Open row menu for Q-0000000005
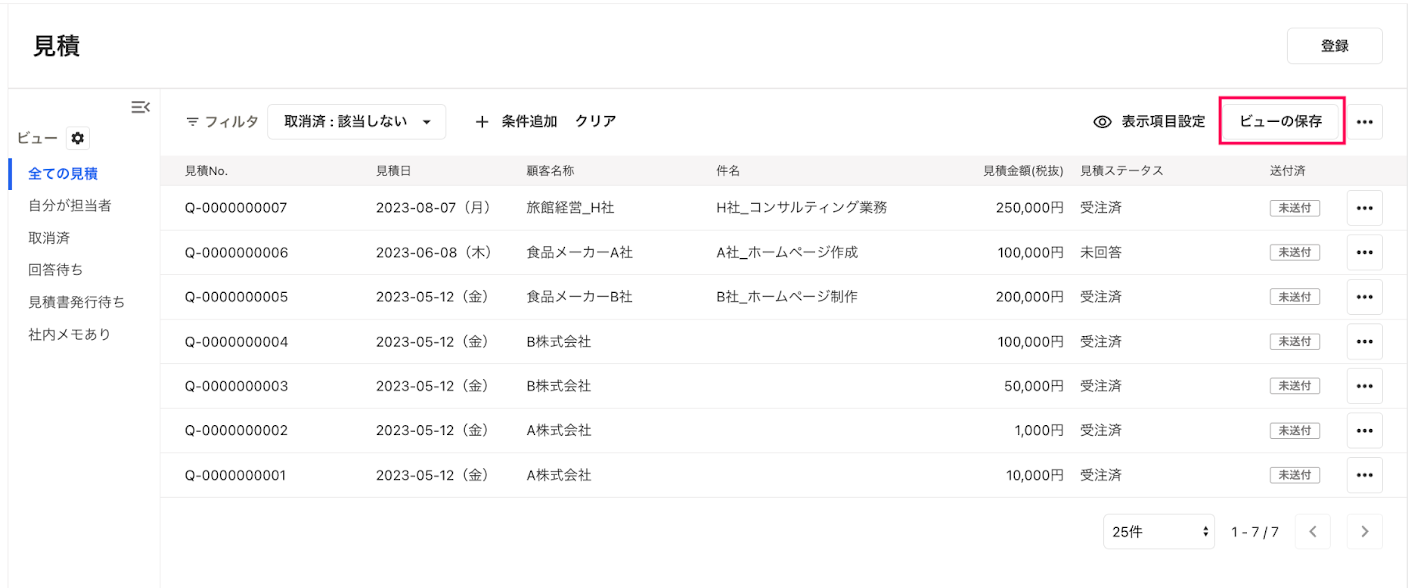1408x588 pixels. (1365, 297)
